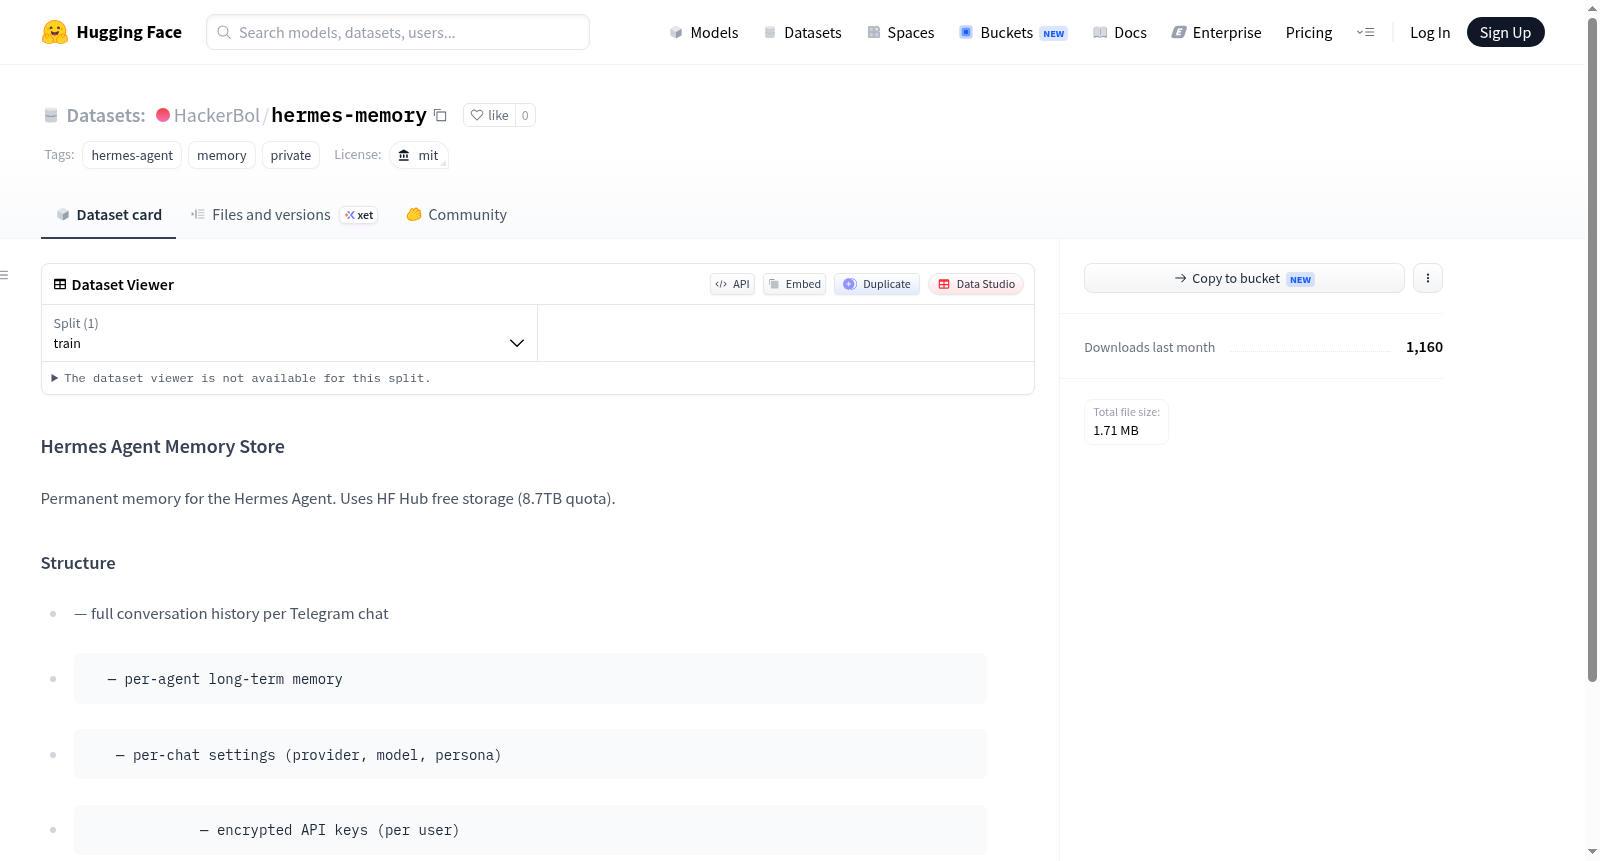The image size is (1600, 861).
Task: Click the search magnifier icon
Action: (224, 32)
